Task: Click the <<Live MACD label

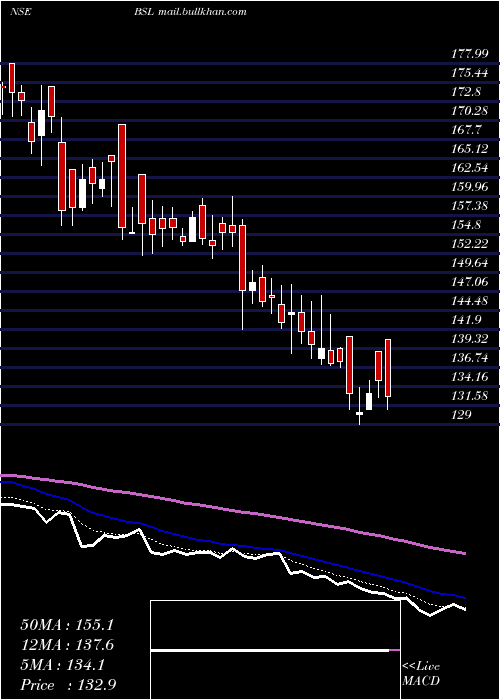Action: pos(421,674)
